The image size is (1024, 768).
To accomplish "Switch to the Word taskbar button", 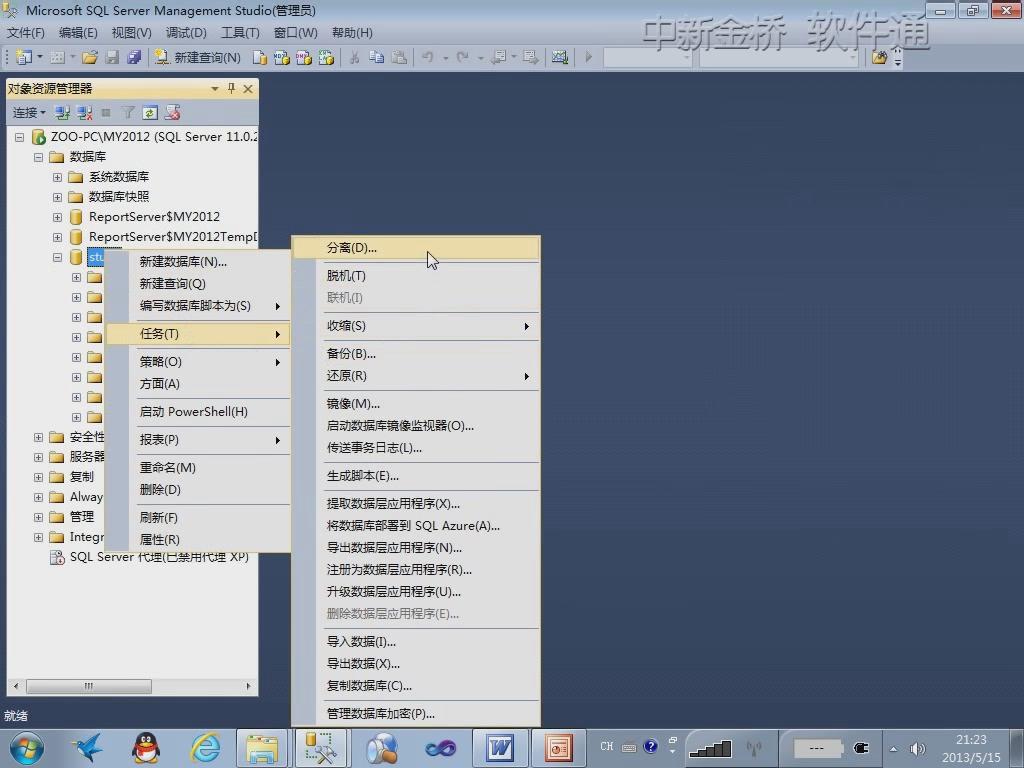I will click(x=500, y=748).
